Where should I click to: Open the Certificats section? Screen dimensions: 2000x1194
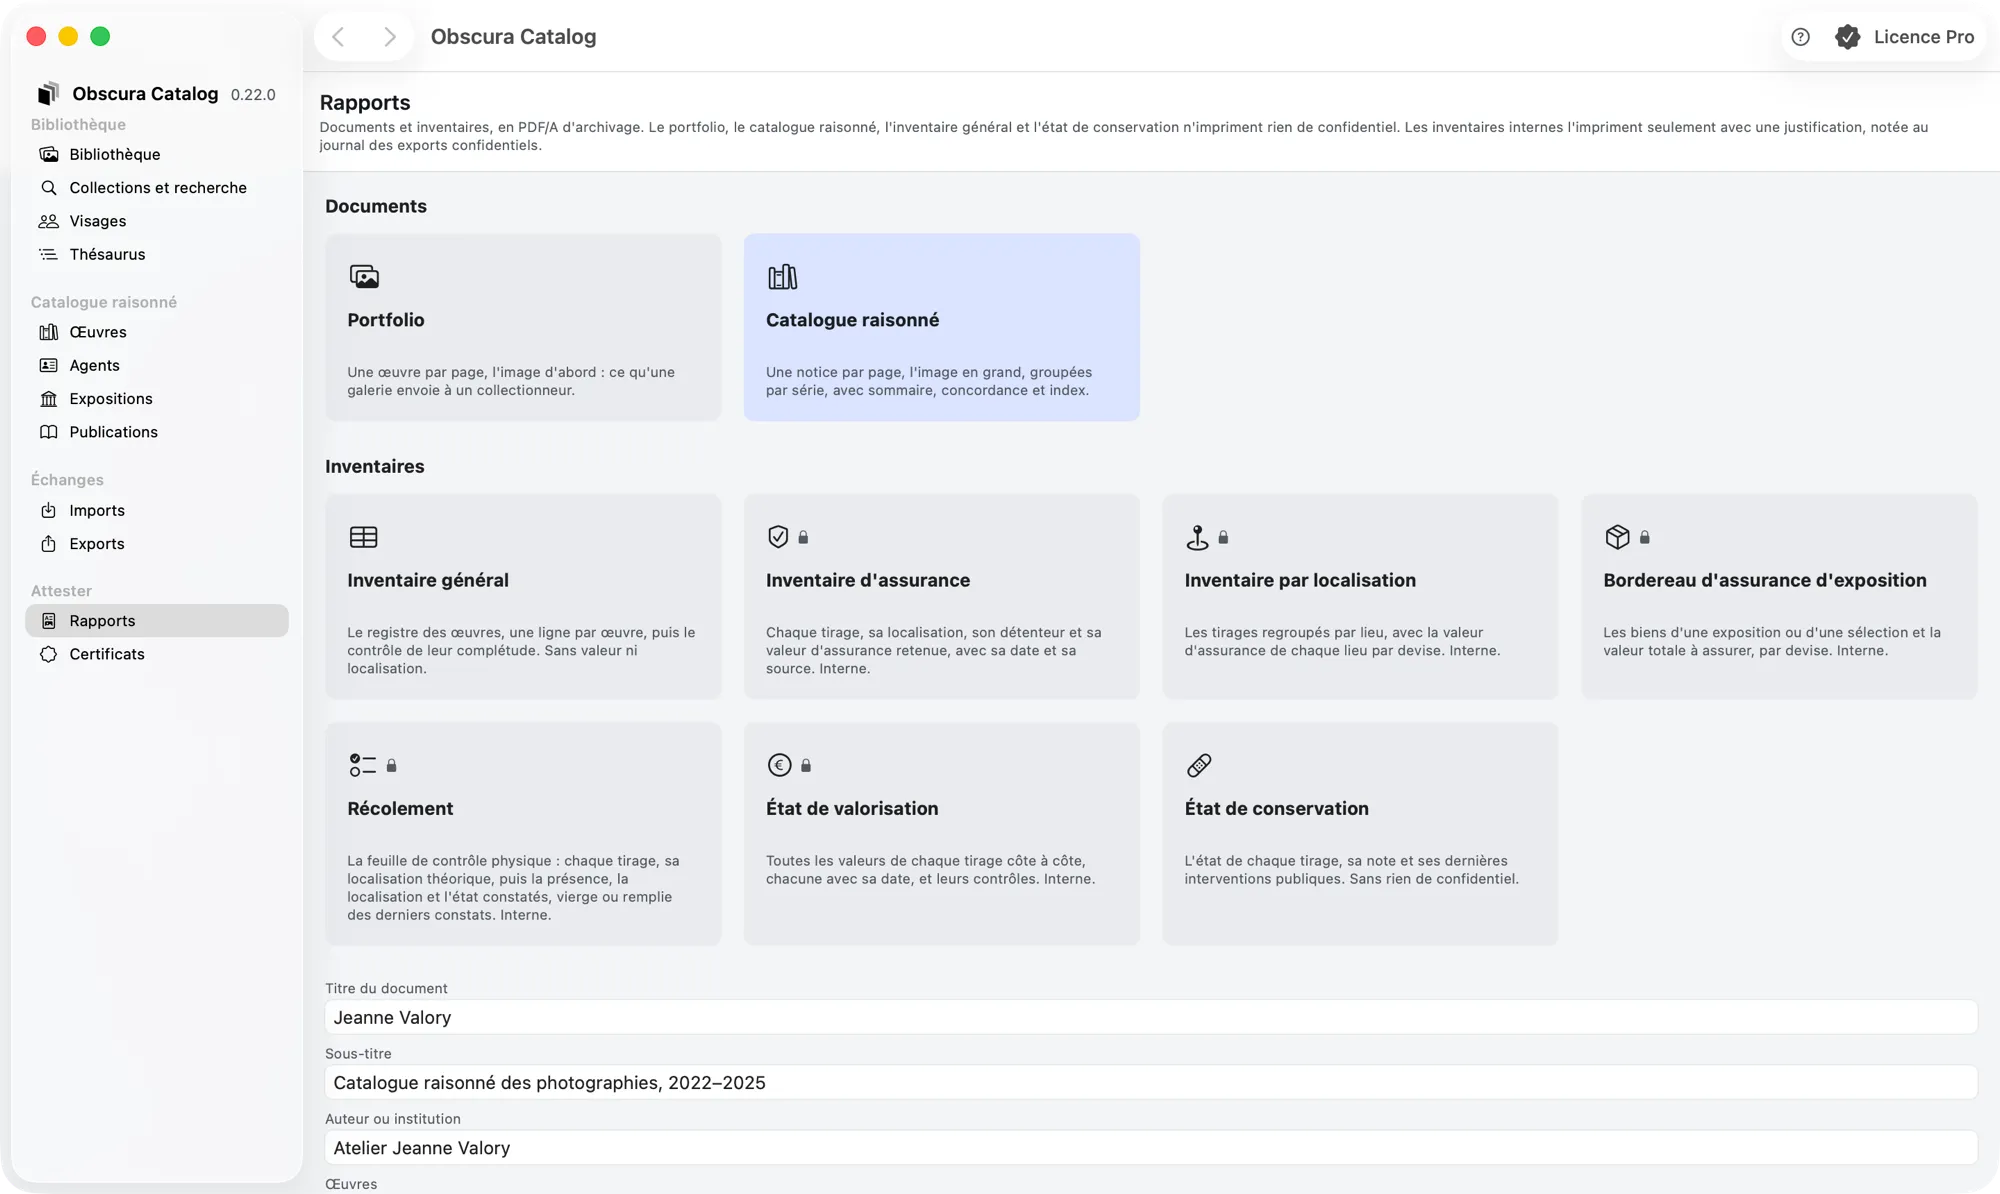point(157,654)
